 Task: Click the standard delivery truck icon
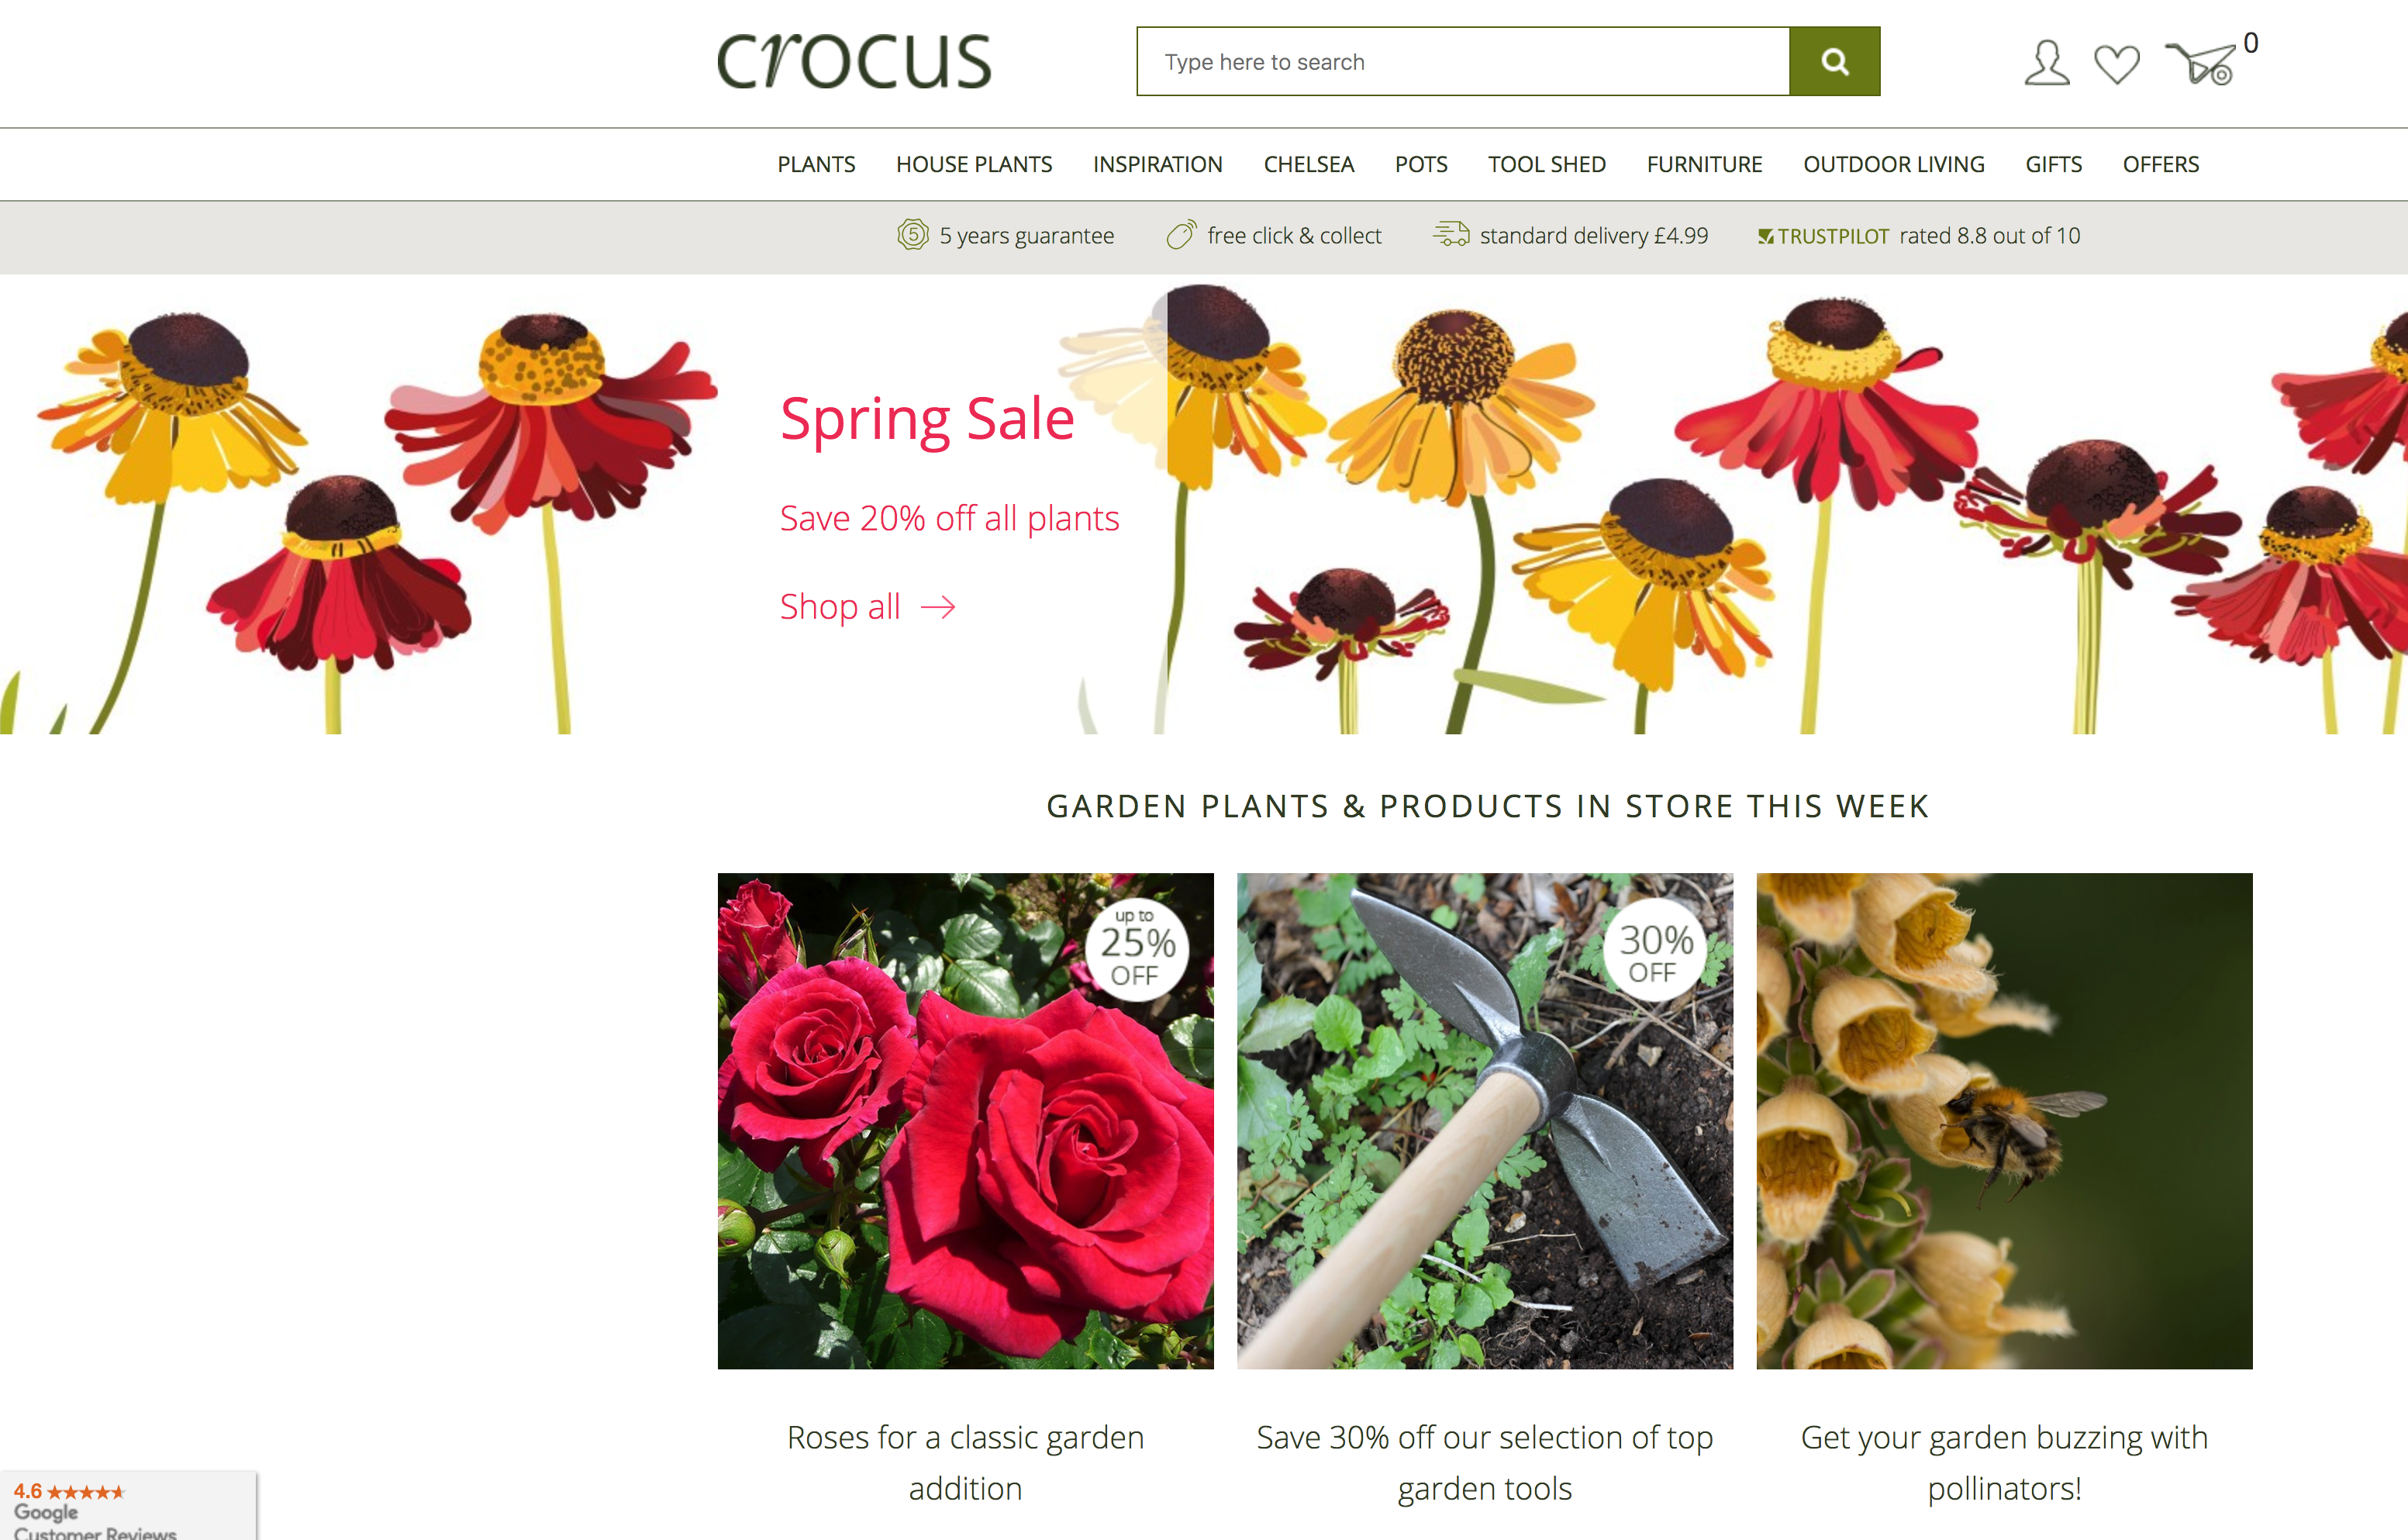click(x=1451, y=234)
